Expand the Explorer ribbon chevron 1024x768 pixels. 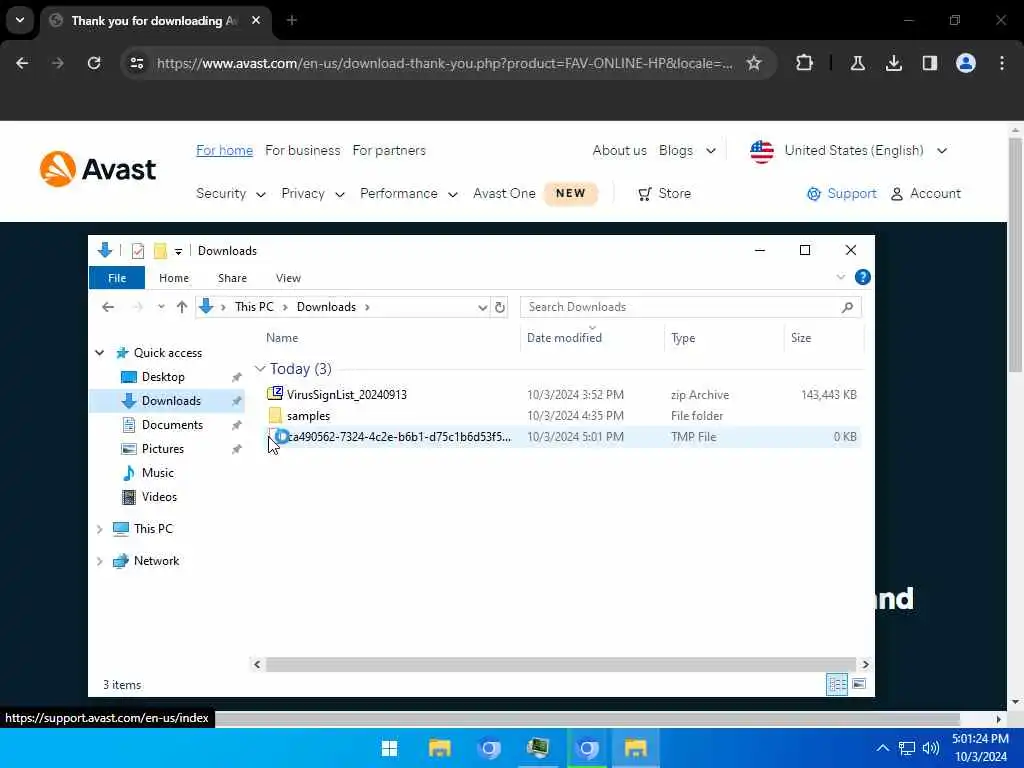[840, 277]
